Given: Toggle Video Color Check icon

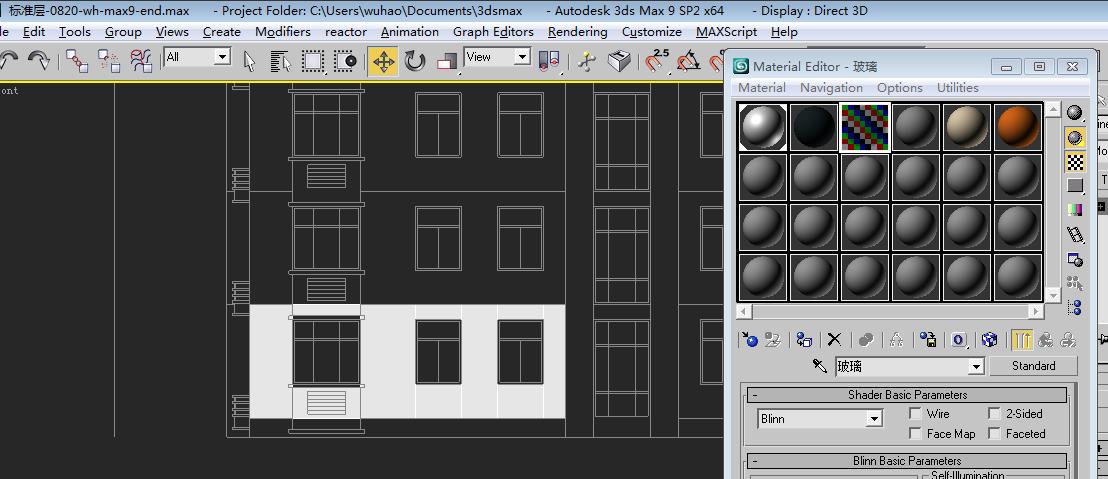Looking at the screenshot, I should [x=1075, y=210].
